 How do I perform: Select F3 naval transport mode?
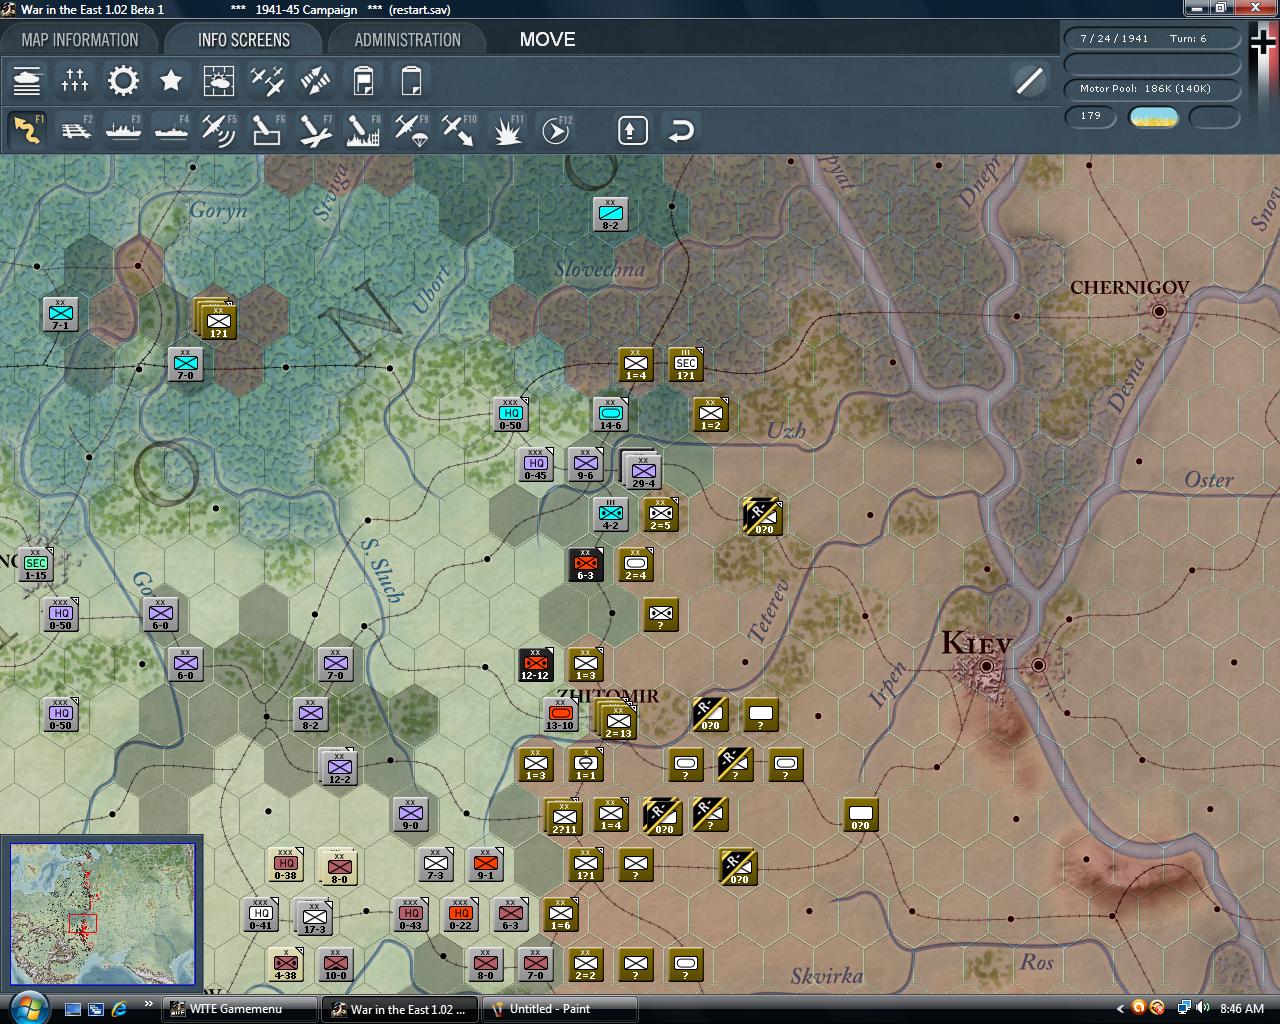[123, 130]
